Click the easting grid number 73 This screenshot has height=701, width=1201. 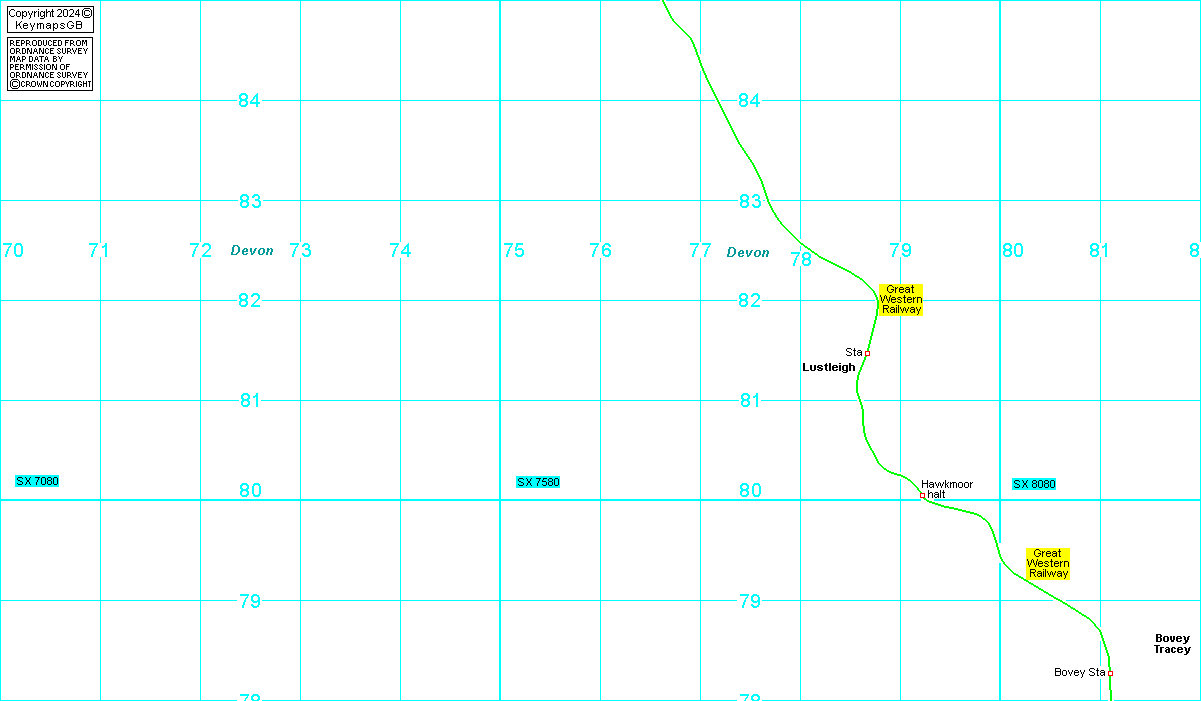tap(300, 250)
